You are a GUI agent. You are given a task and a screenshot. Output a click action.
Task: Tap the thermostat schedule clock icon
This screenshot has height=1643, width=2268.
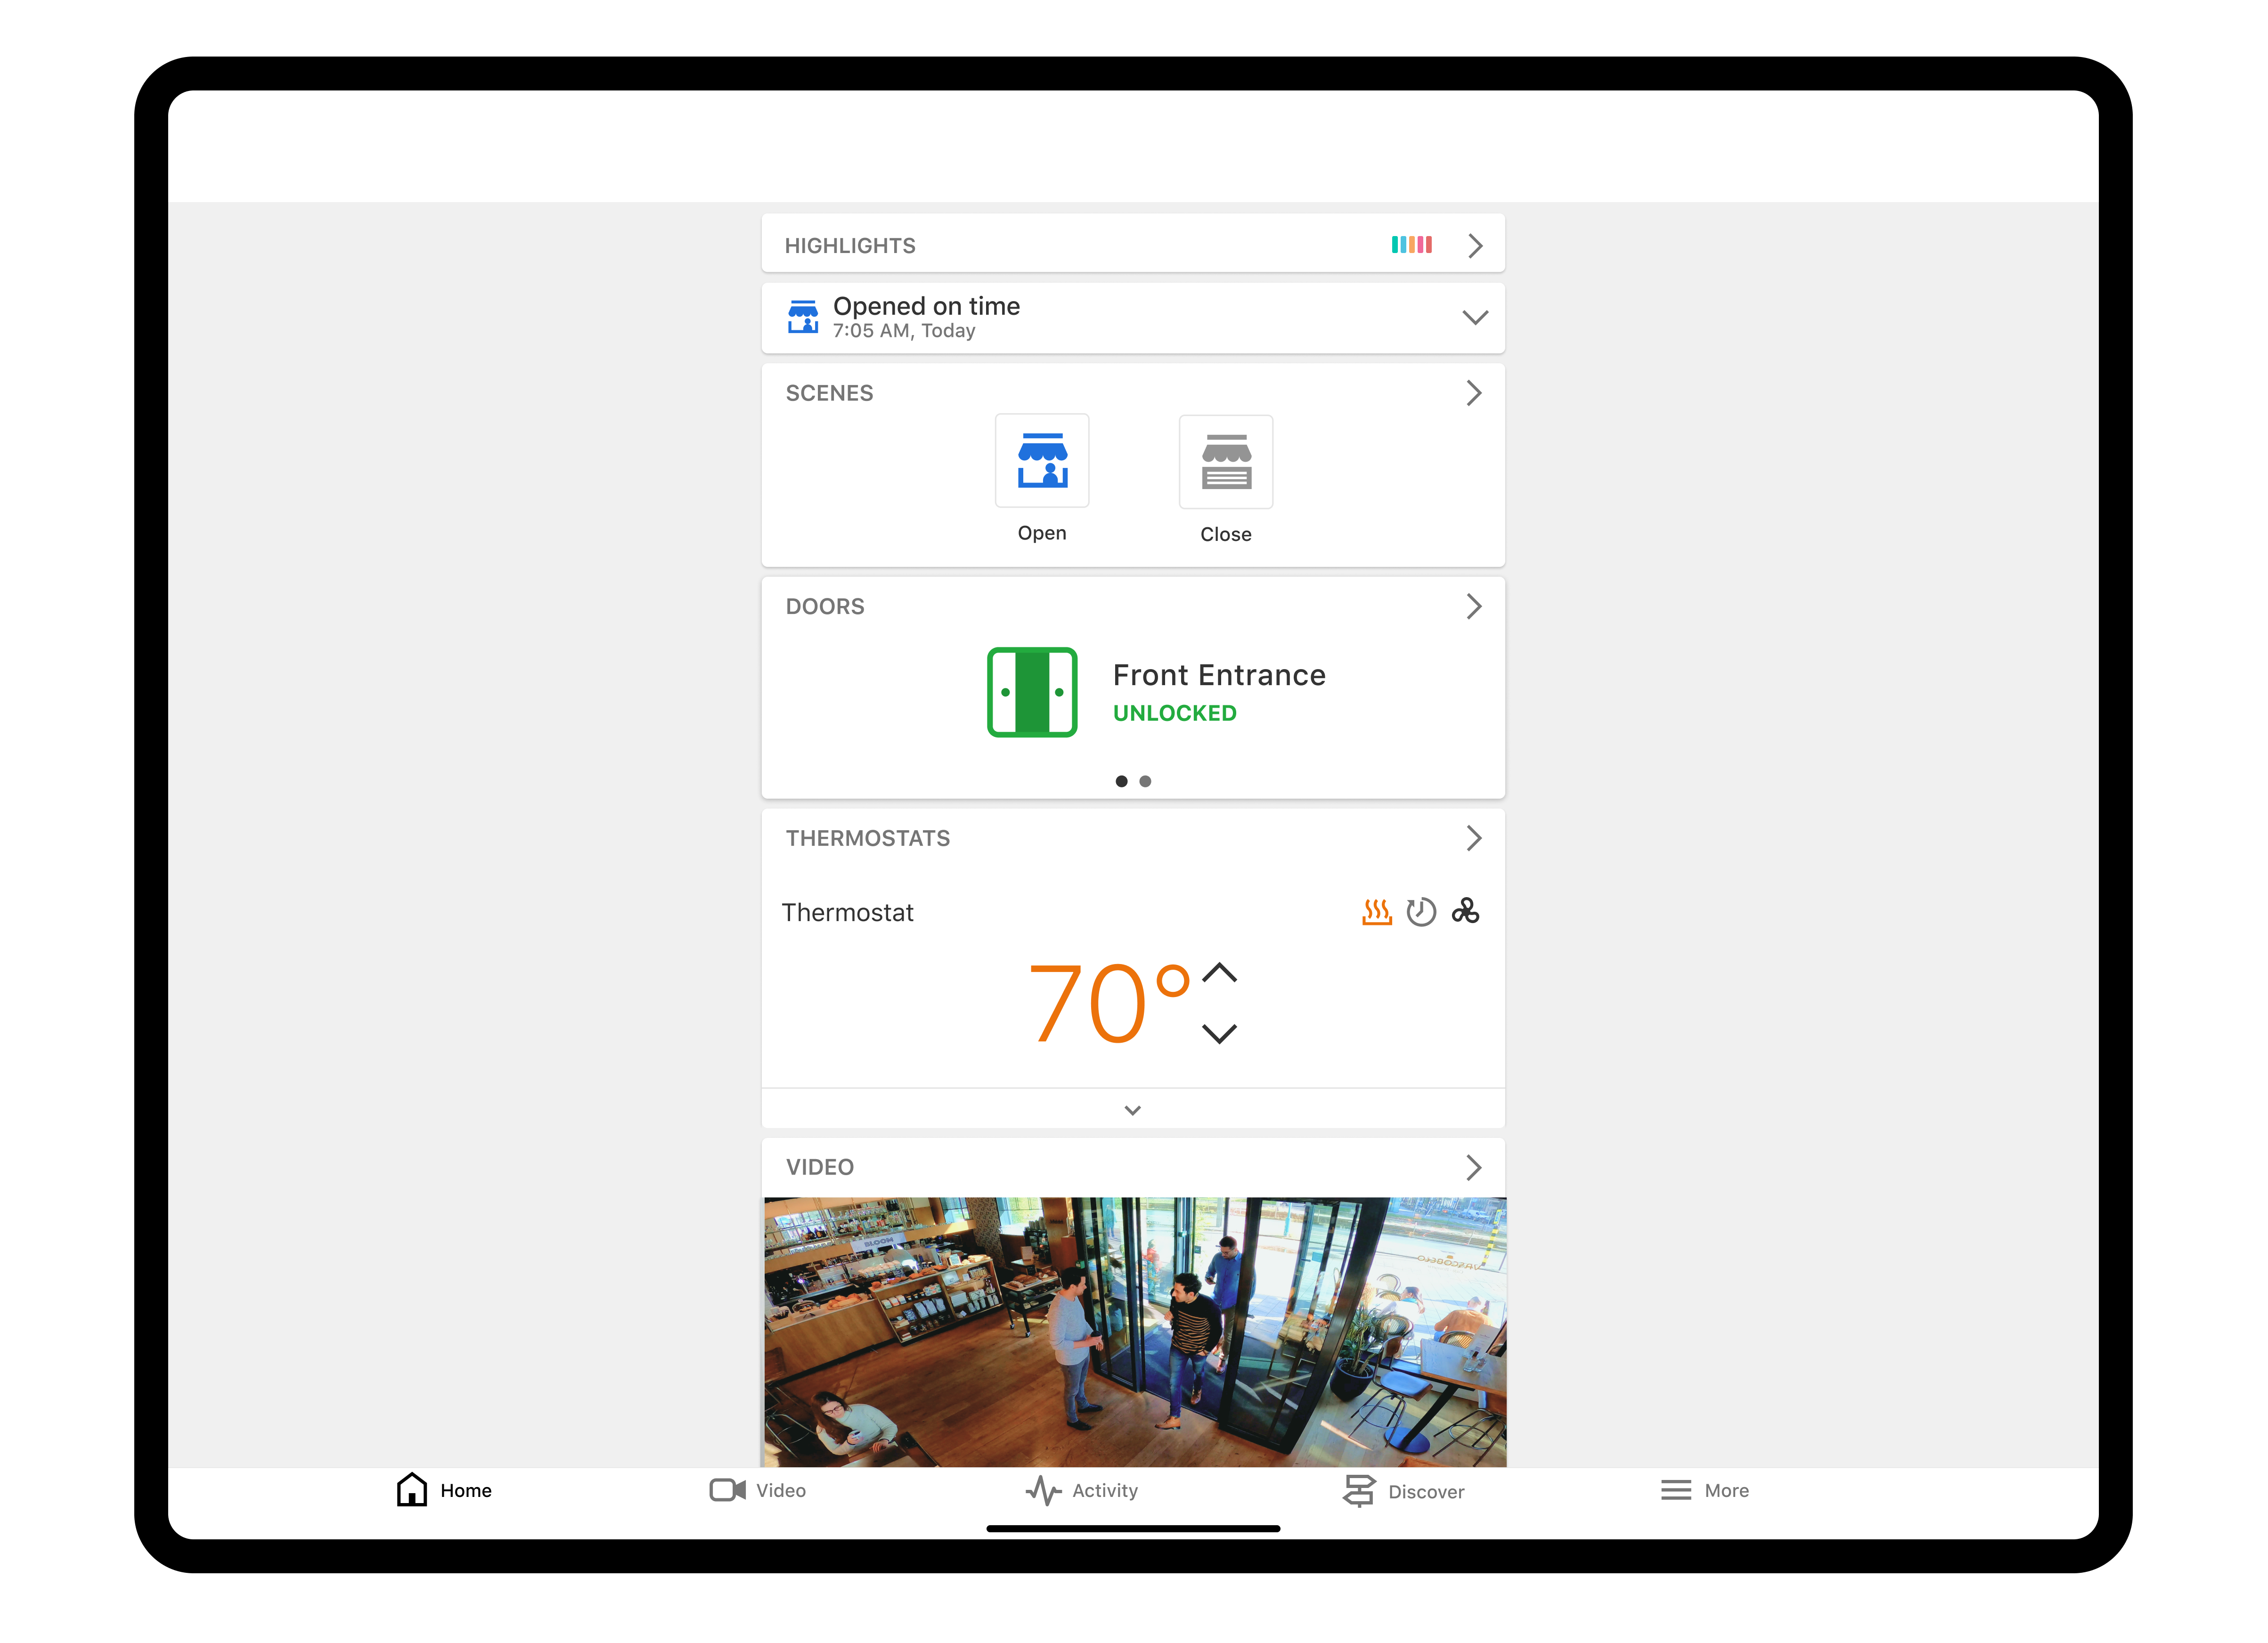[x=1420, y=912]
